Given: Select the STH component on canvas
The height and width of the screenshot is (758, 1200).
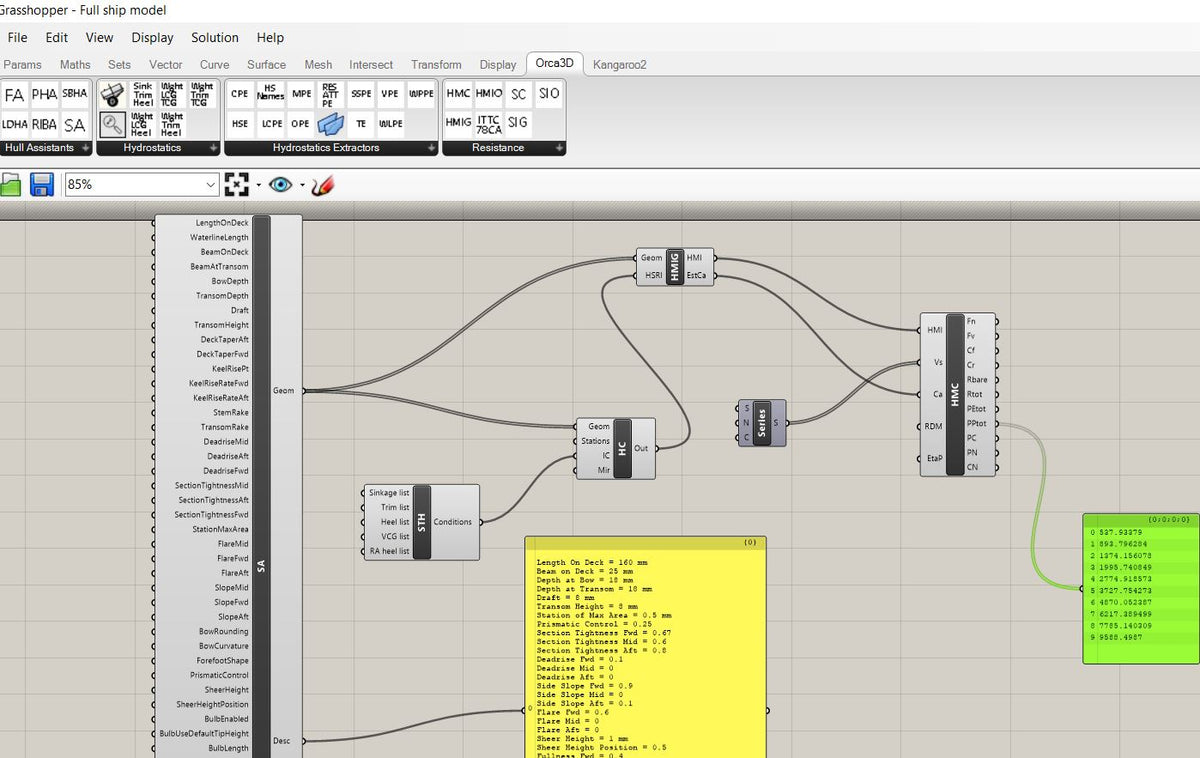Looking at the screenshot, I should coord(421,522).
